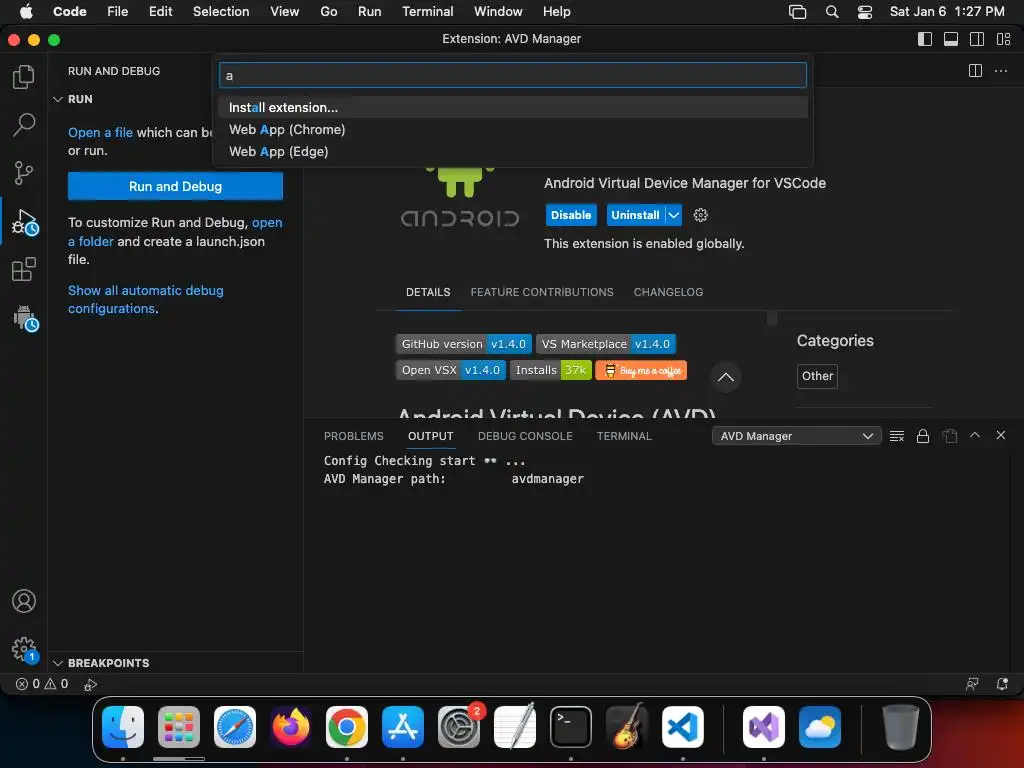Open the Accounts icon in activity bar

click(x=24, y=601)
